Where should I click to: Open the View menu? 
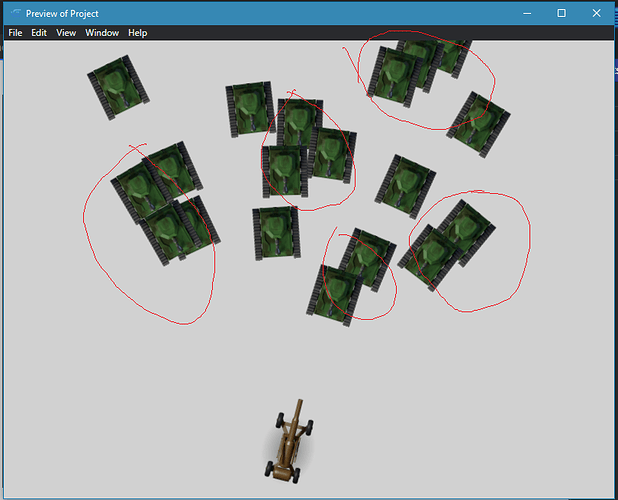66,33
